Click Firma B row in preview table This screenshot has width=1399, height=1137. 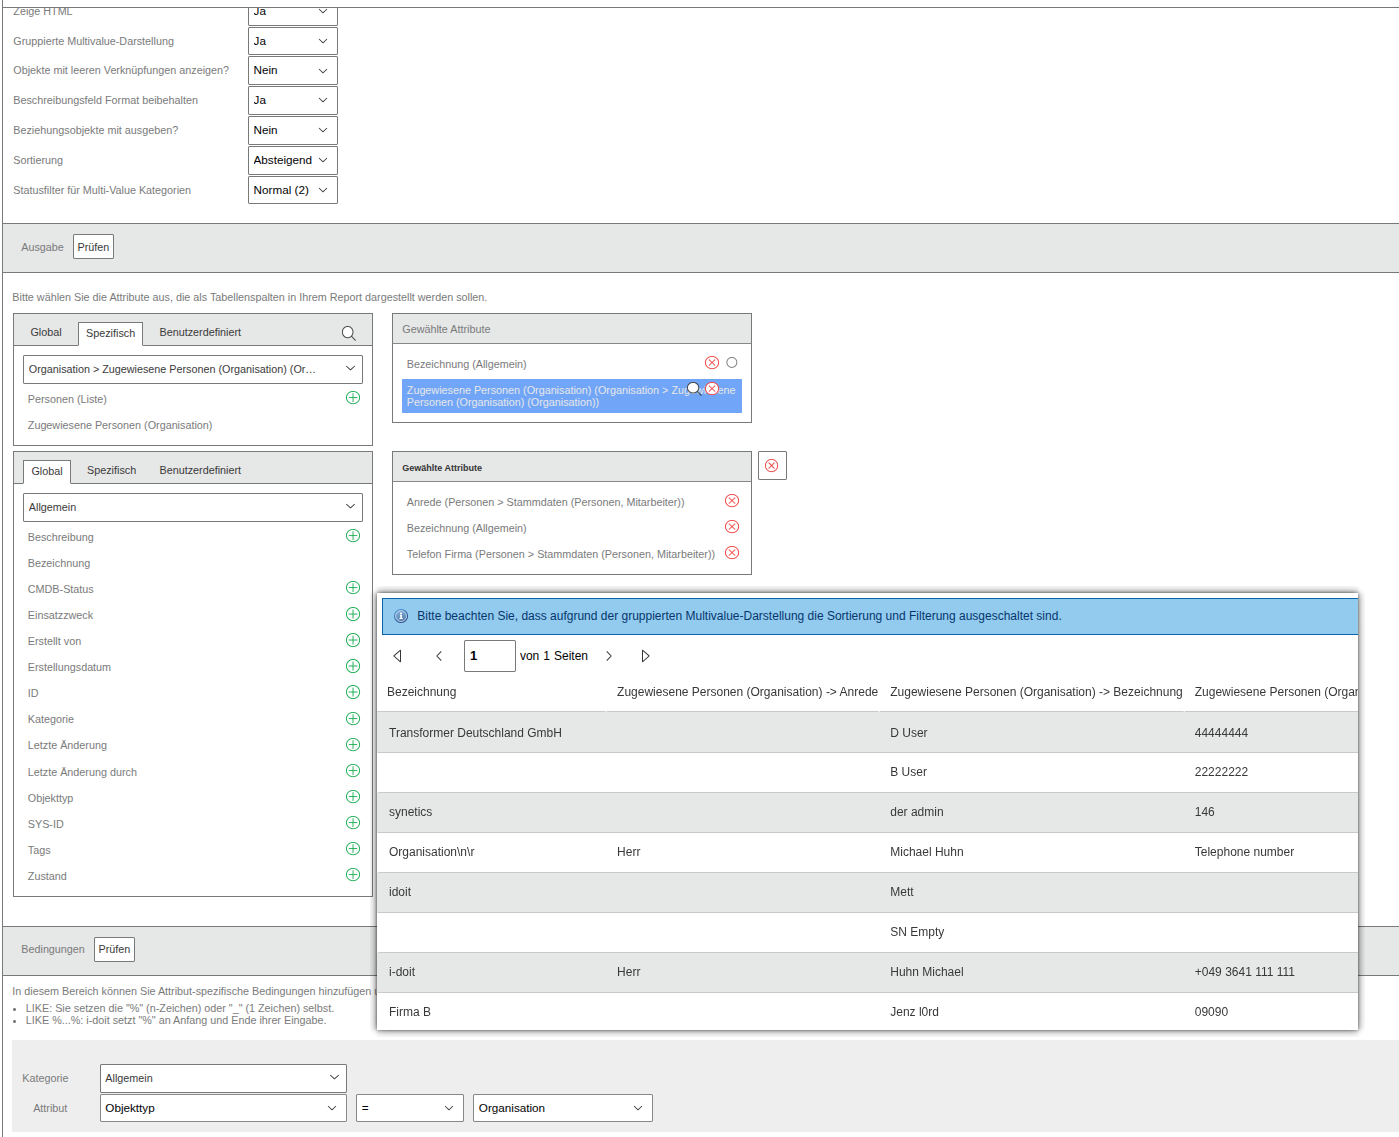(x=868, y=1012)
